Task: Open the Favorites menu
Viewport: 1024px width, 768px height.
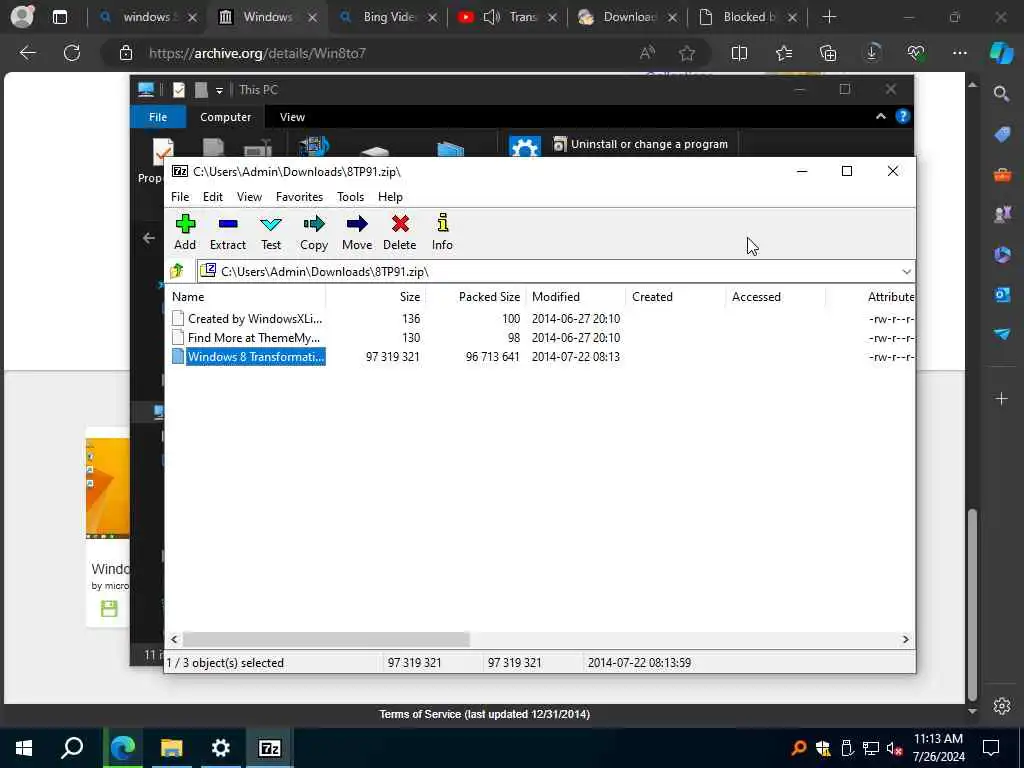Action: tap(299, 197)
